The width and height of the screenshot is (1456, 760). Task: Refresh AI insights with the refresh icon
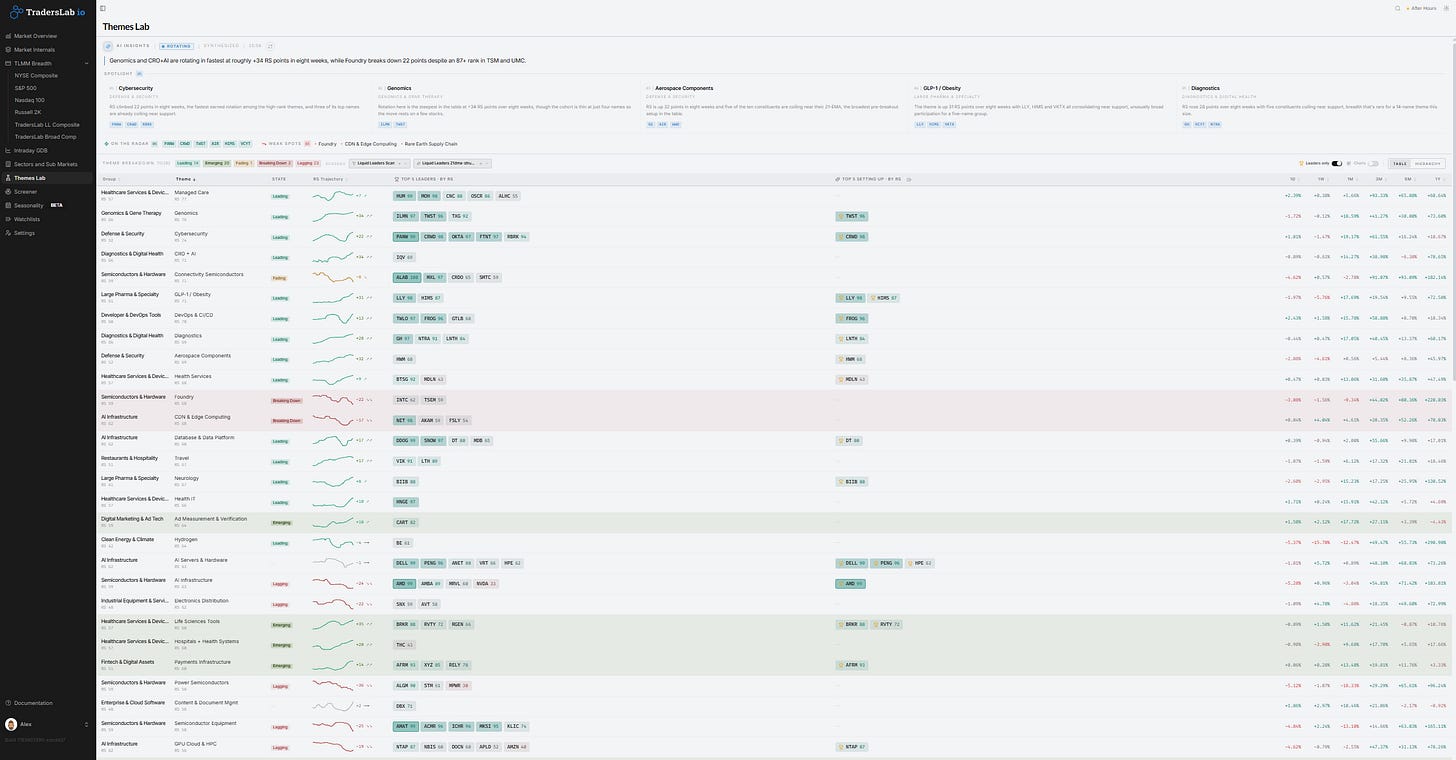pyautogui.click(x=269, y=46)
